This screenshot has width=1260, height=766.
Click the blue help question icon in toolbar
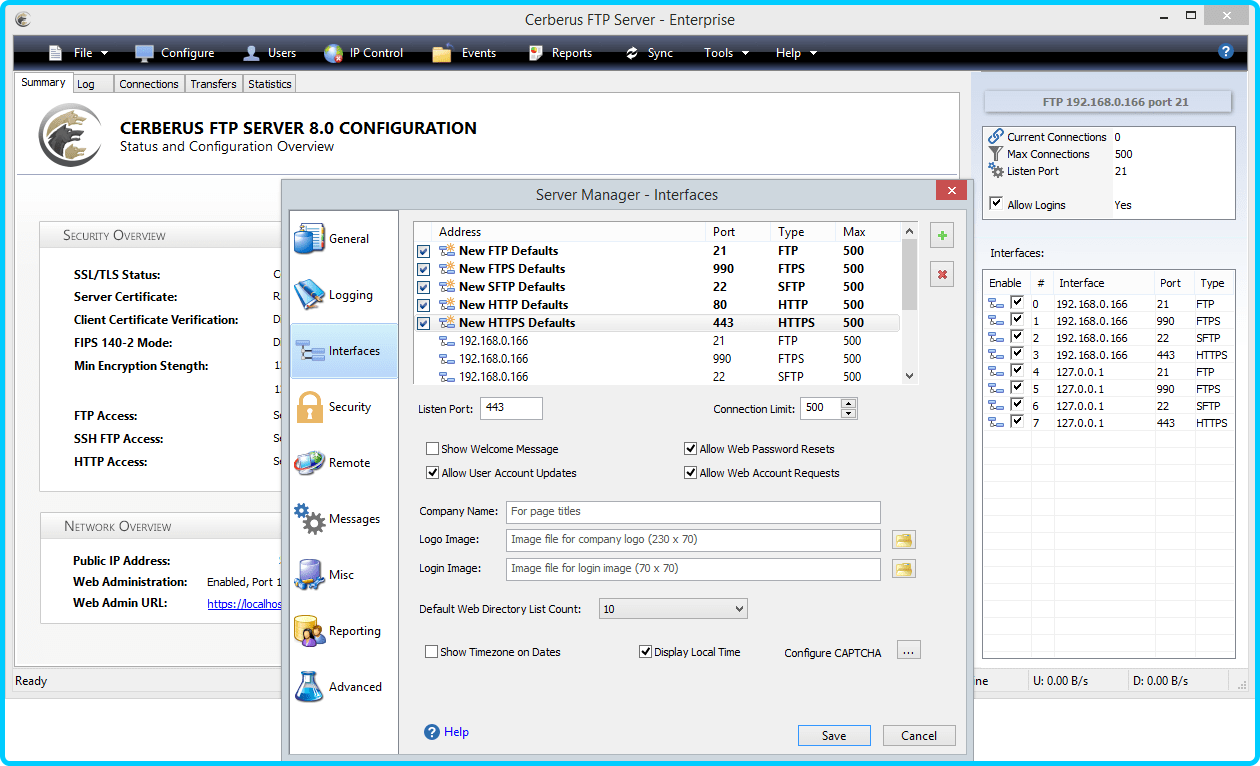click(1226, 52)
